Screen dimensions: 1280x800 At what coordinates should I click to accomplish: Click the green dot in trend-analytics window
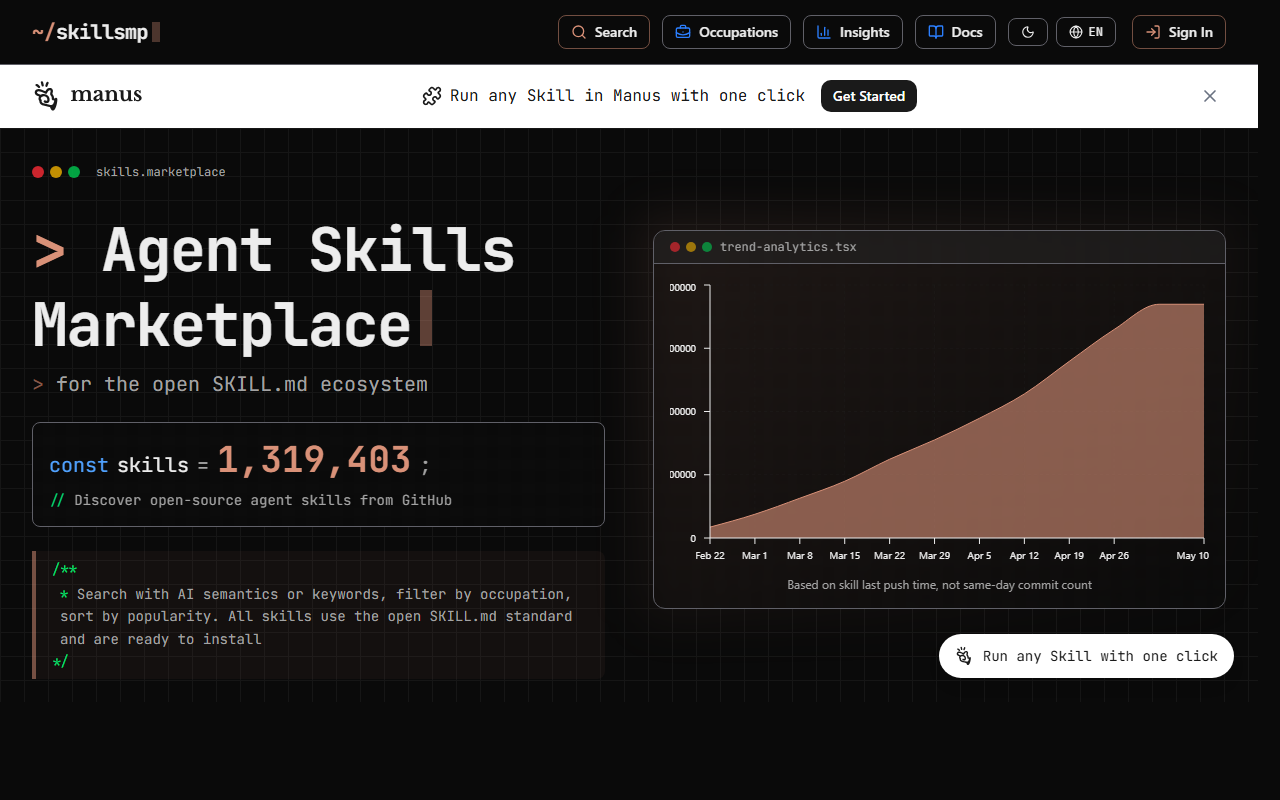point(707,247)
